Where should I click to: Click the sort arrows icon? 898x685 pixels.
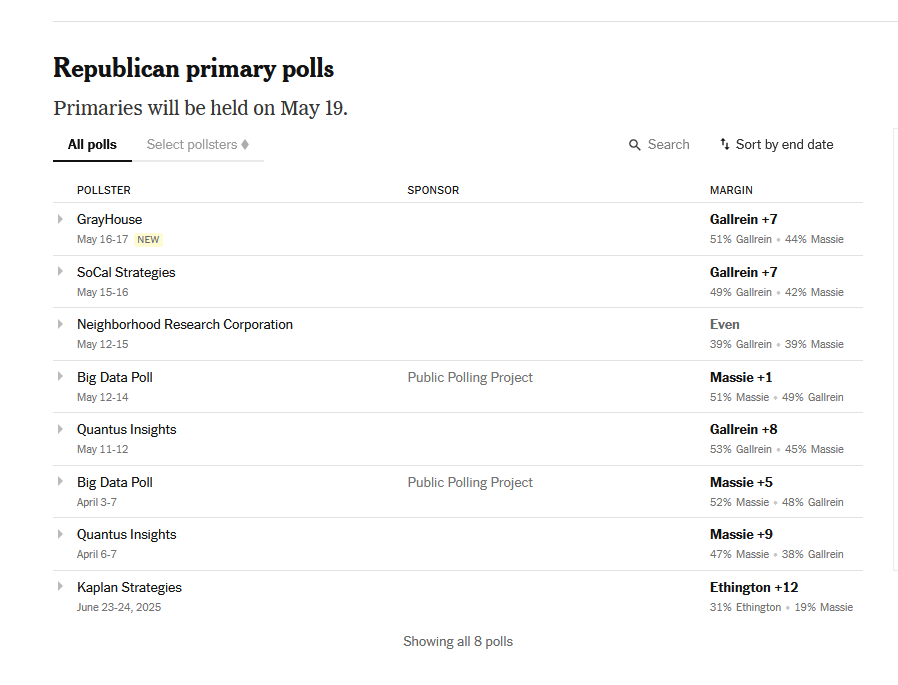tap(724, 144)
